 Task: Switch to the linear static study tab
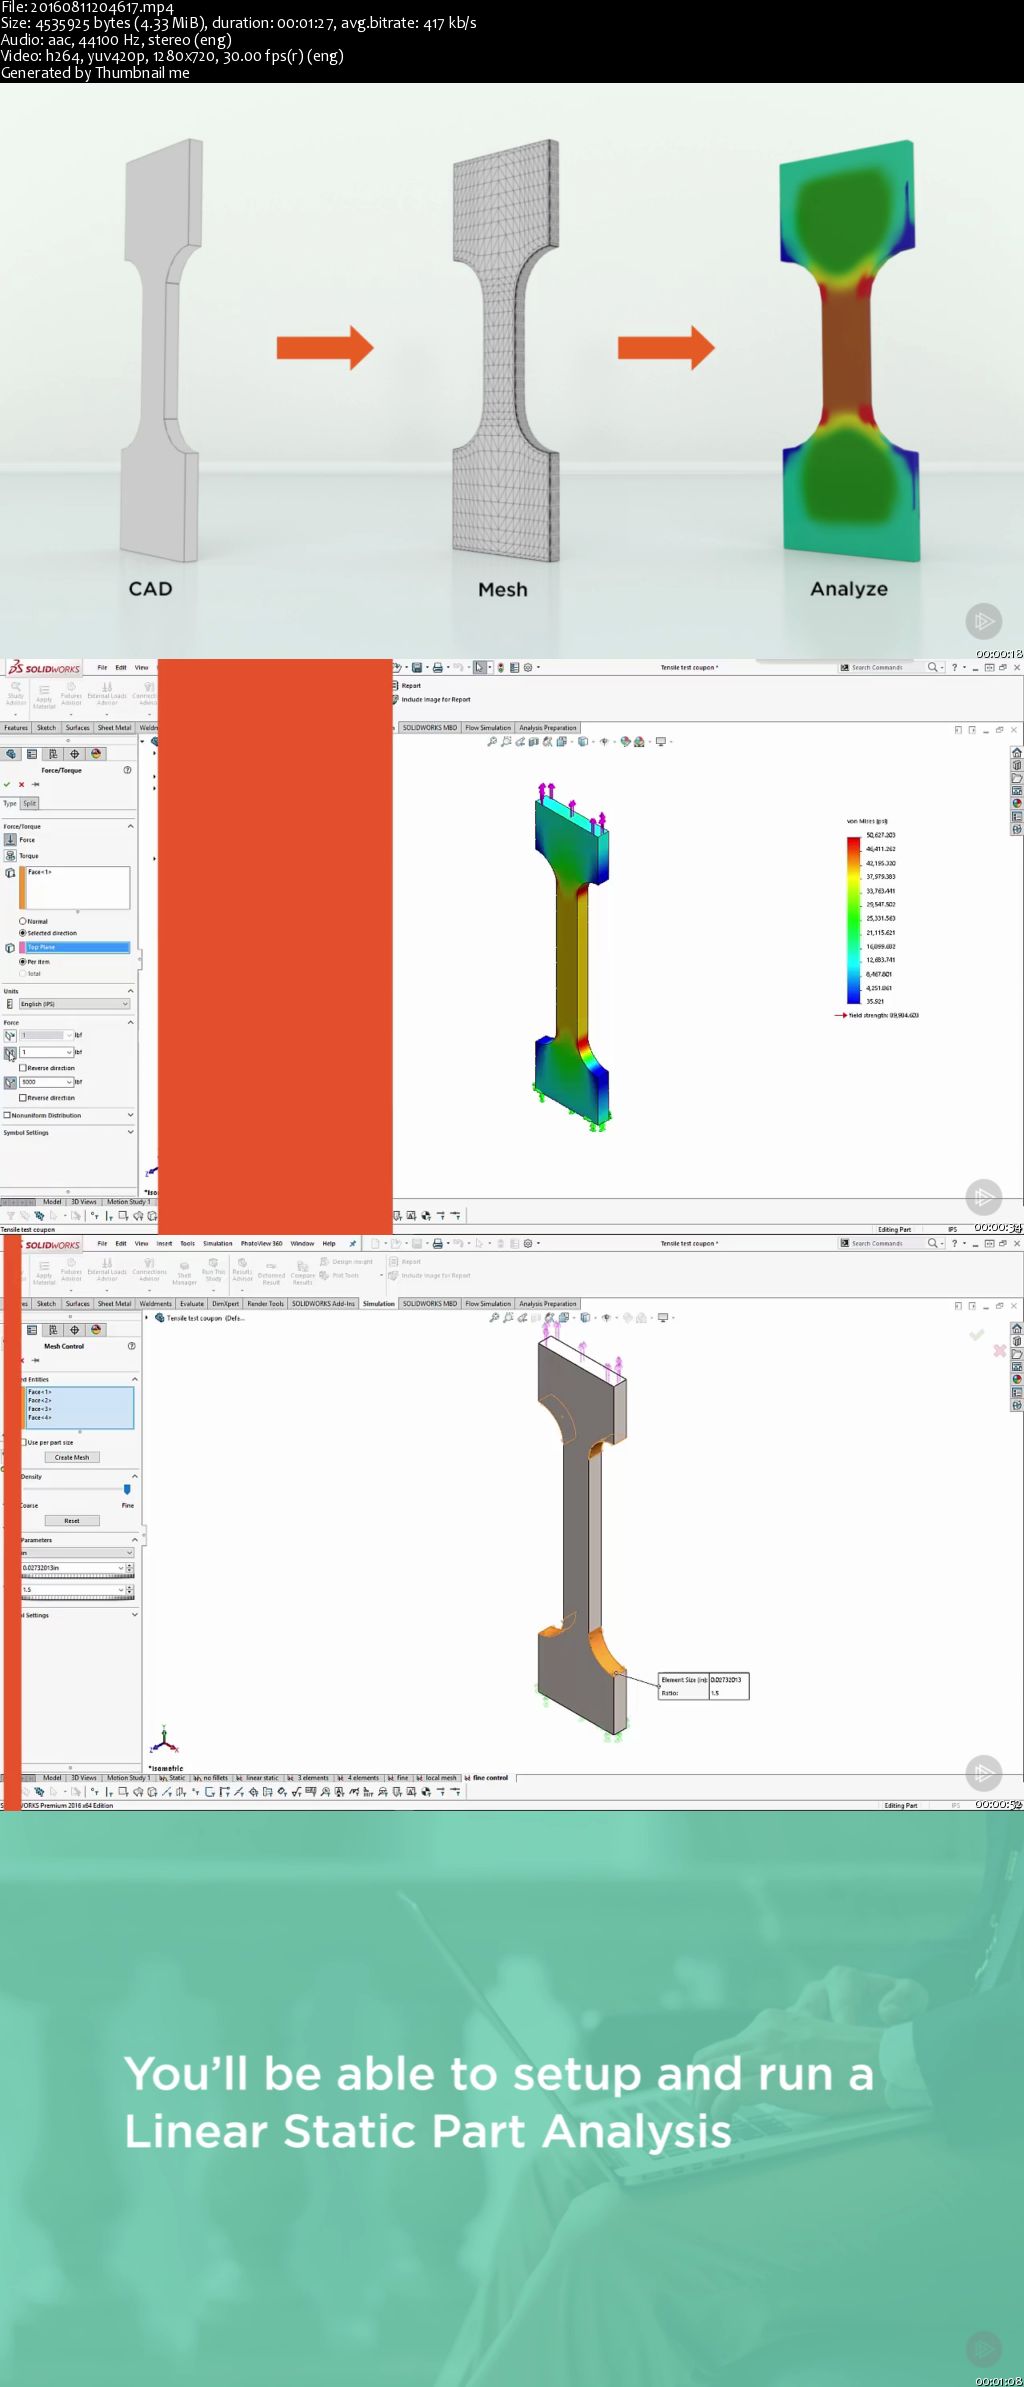coord(257,1778)
